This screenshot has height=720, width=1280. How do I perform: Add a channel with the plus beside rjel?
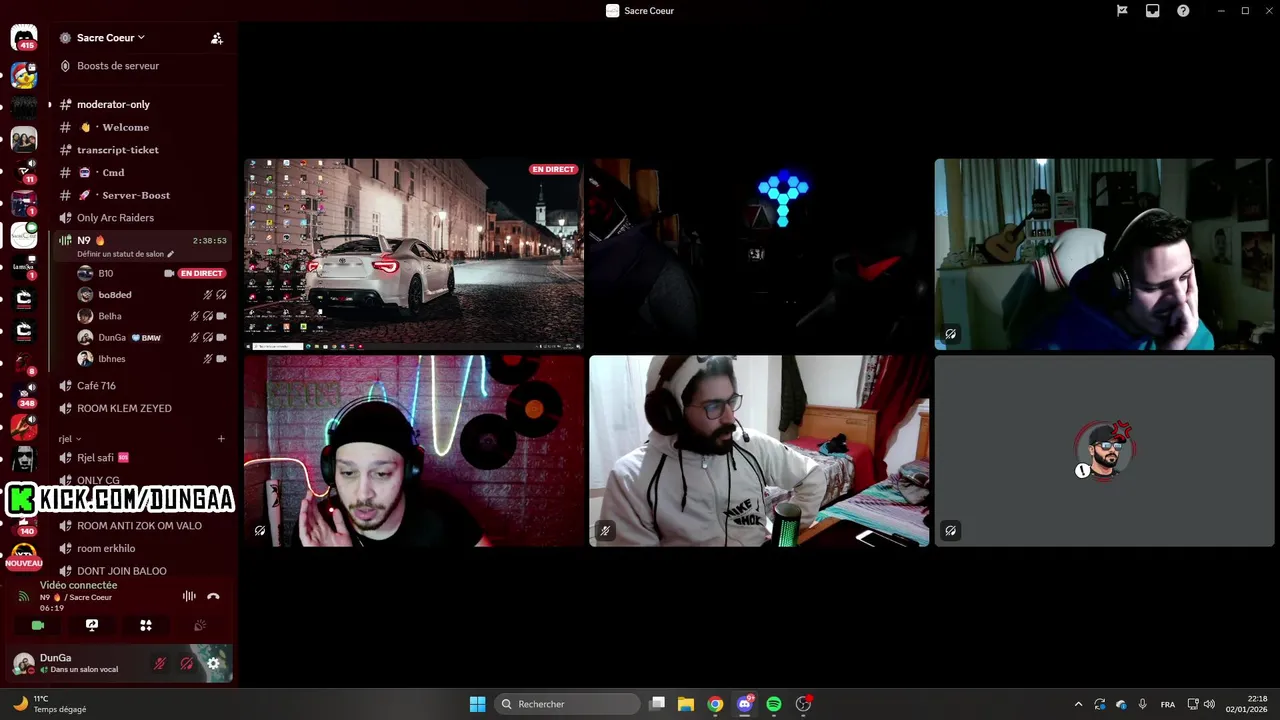tap(221, 439)
